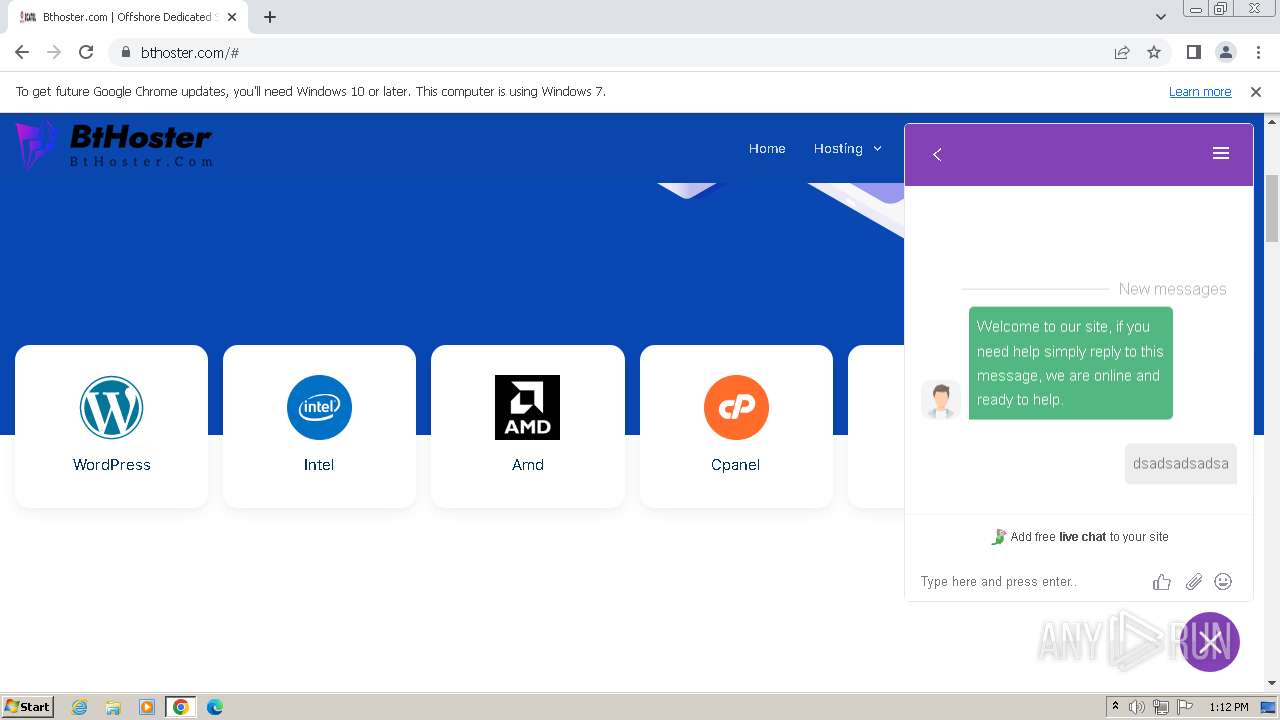Open Windows Explorer from taskbar
This screenshot has width=1280, height=720.
pyautogui.click(x=113, y=707)
